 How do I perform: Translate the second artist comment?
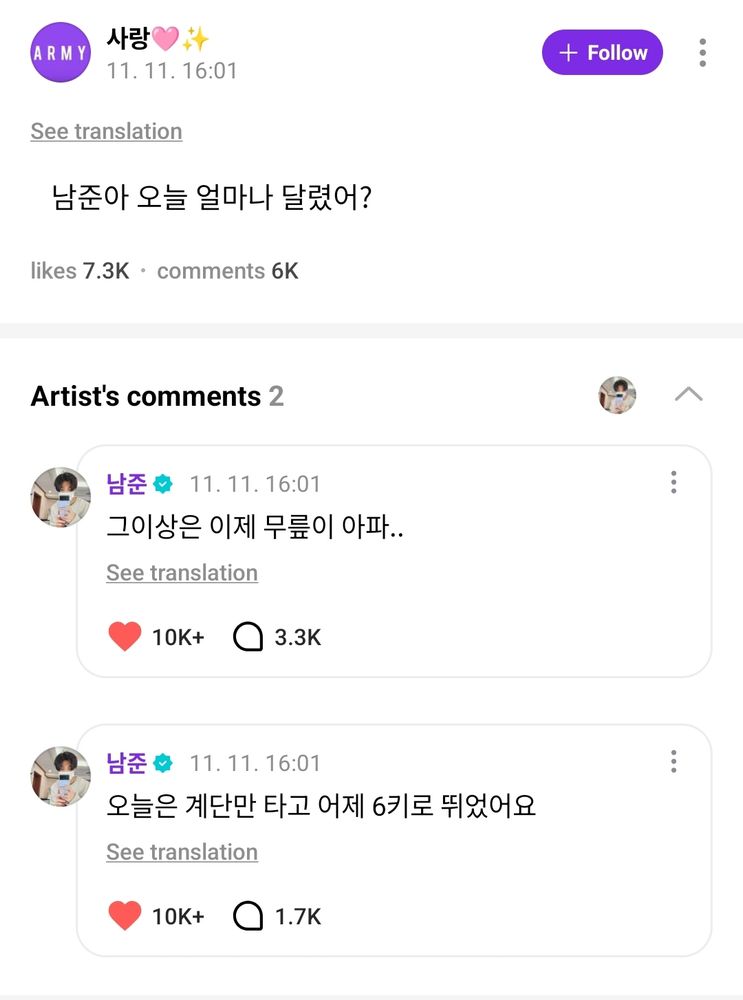click(x=182, y=852)
